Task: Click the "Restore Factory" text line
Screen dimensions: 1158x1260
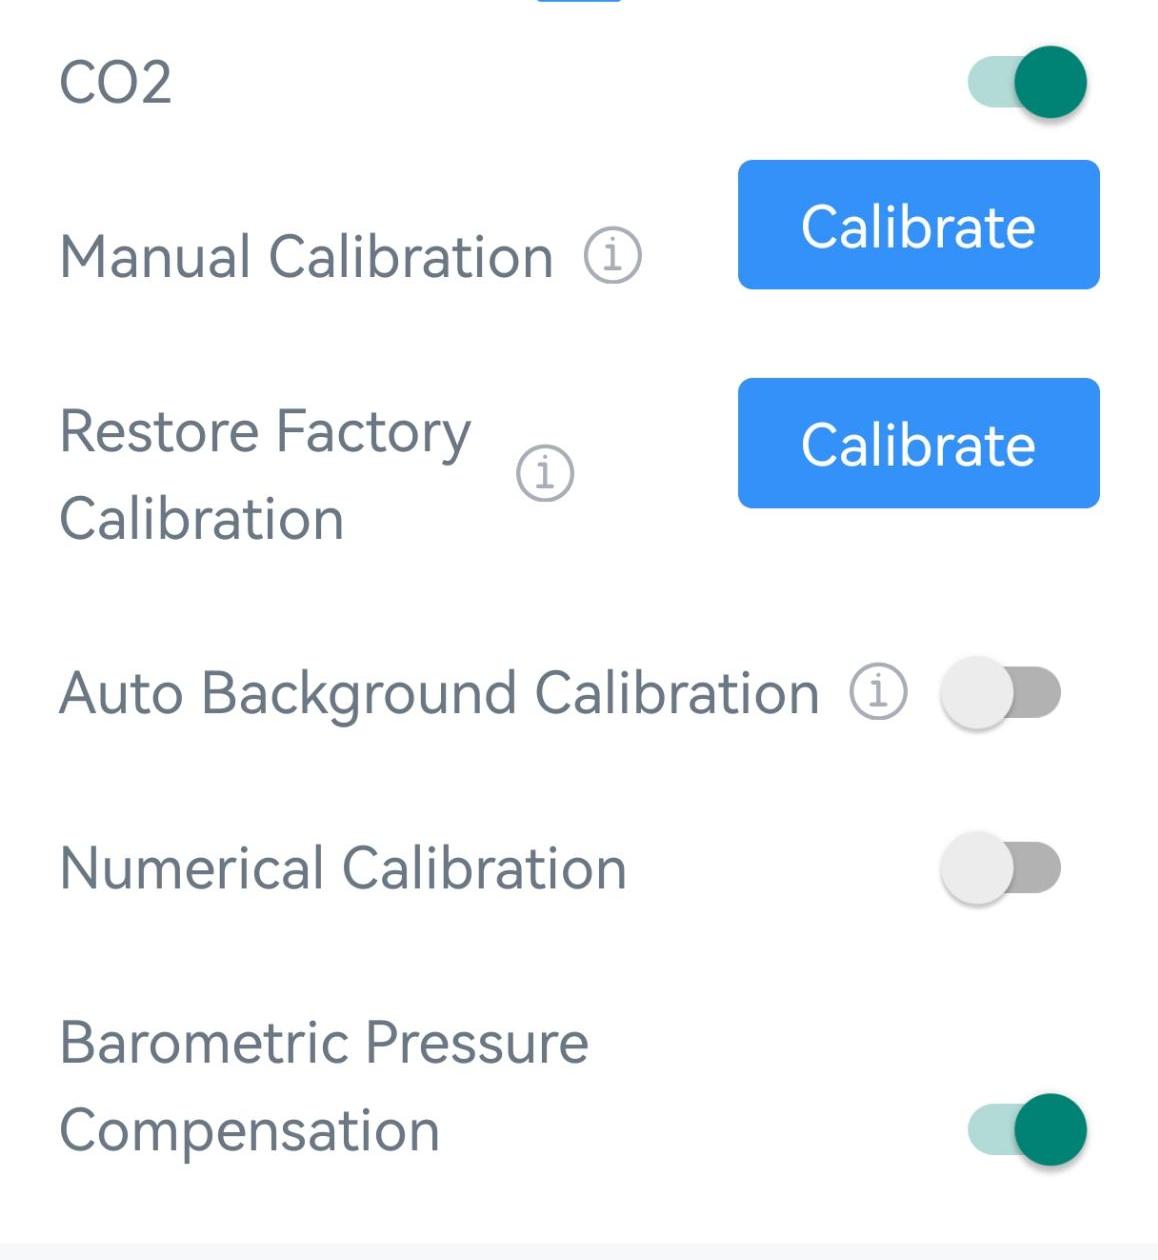Action: (x=265, y=432)
